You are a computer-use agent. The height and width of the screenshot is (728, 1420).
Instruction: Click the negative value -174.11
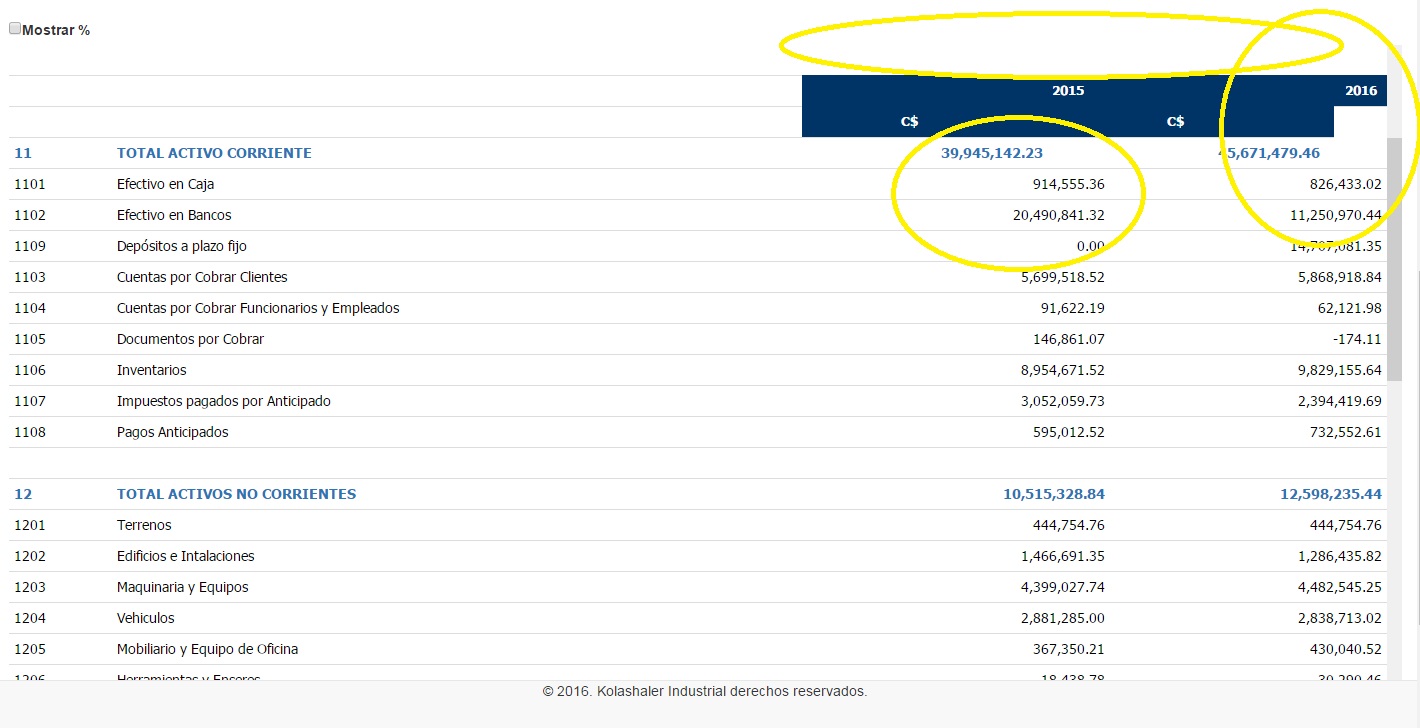1357,339
